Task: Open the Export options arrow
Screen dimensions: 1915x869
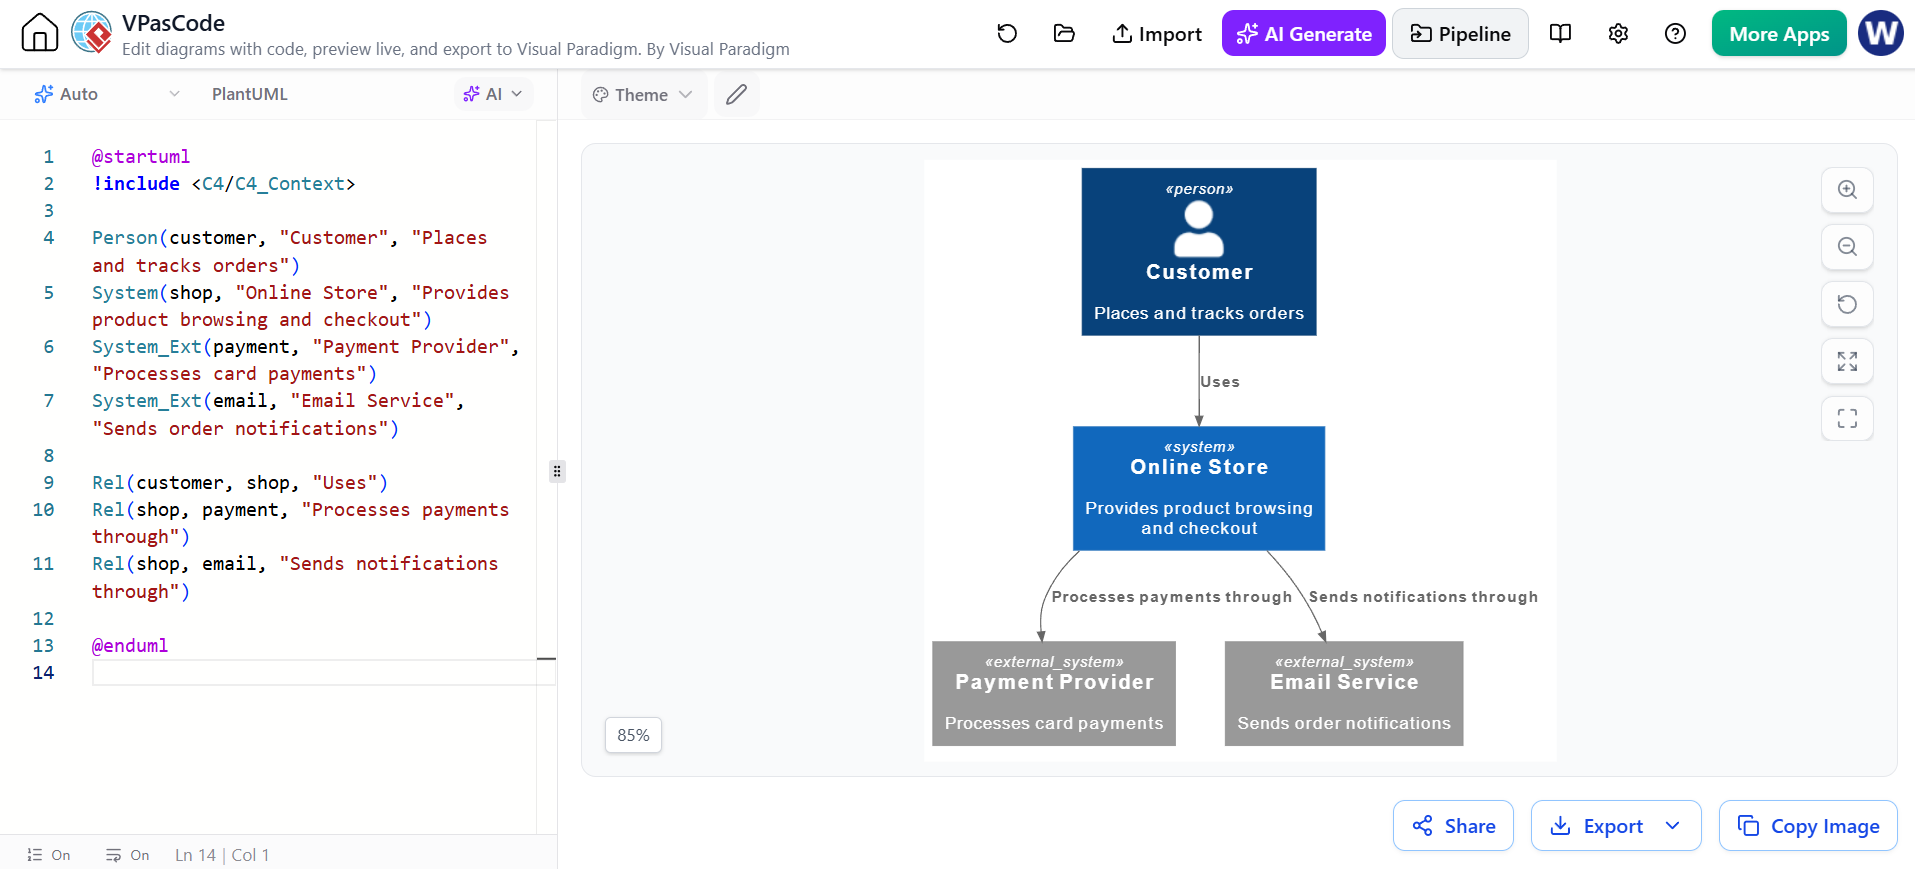Action: [x=1673, y=826]
